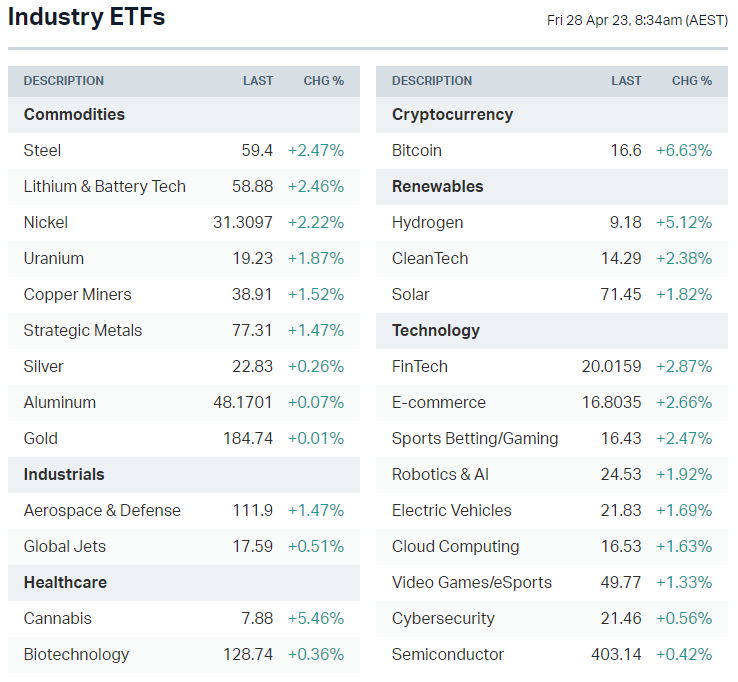
Task: Click the right table DESCRIPTION header
Action: point(431,81)
